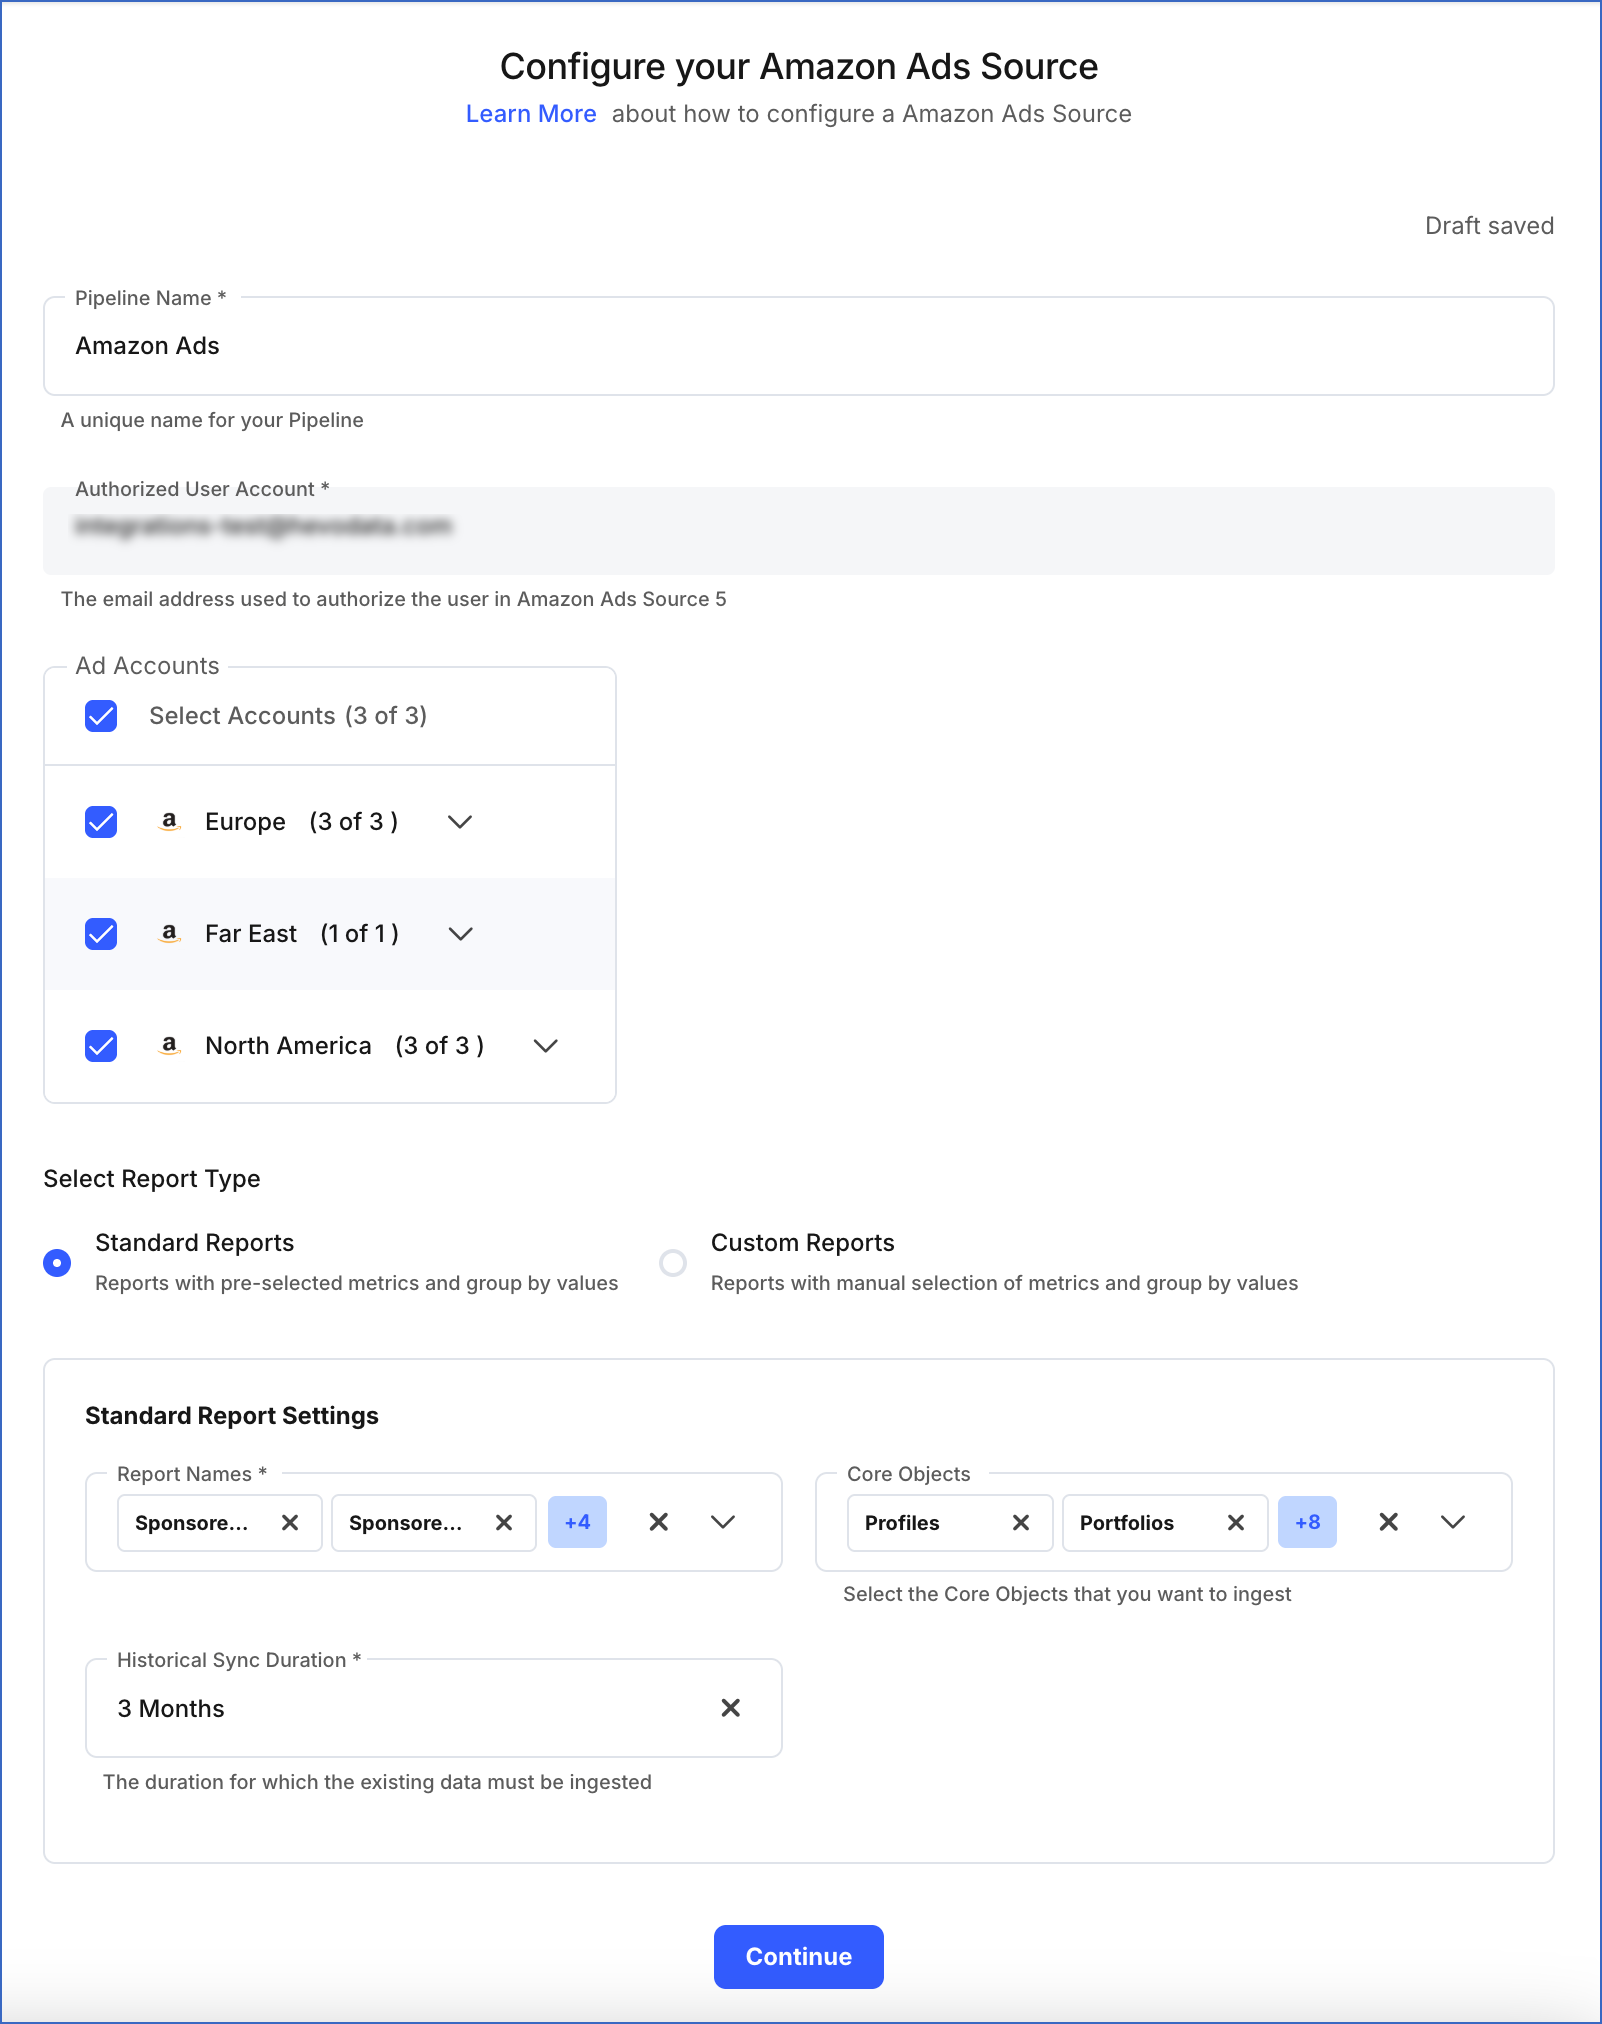The image size is (1602, 2024).
Task: Remove the second Sponsored report chip
Action: pyautogui.click(x=504, y=1522)
